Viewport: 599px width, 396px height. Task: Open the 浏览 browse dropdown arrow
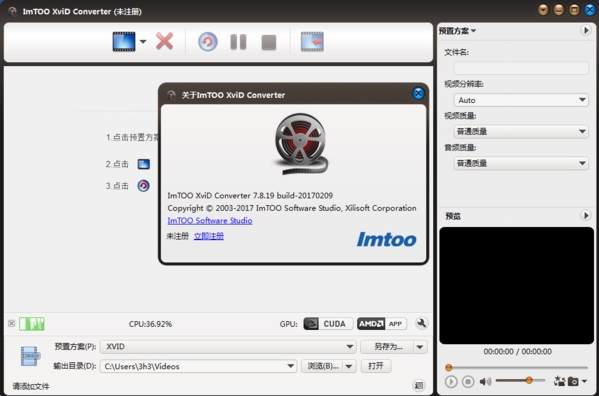point(349,366)
